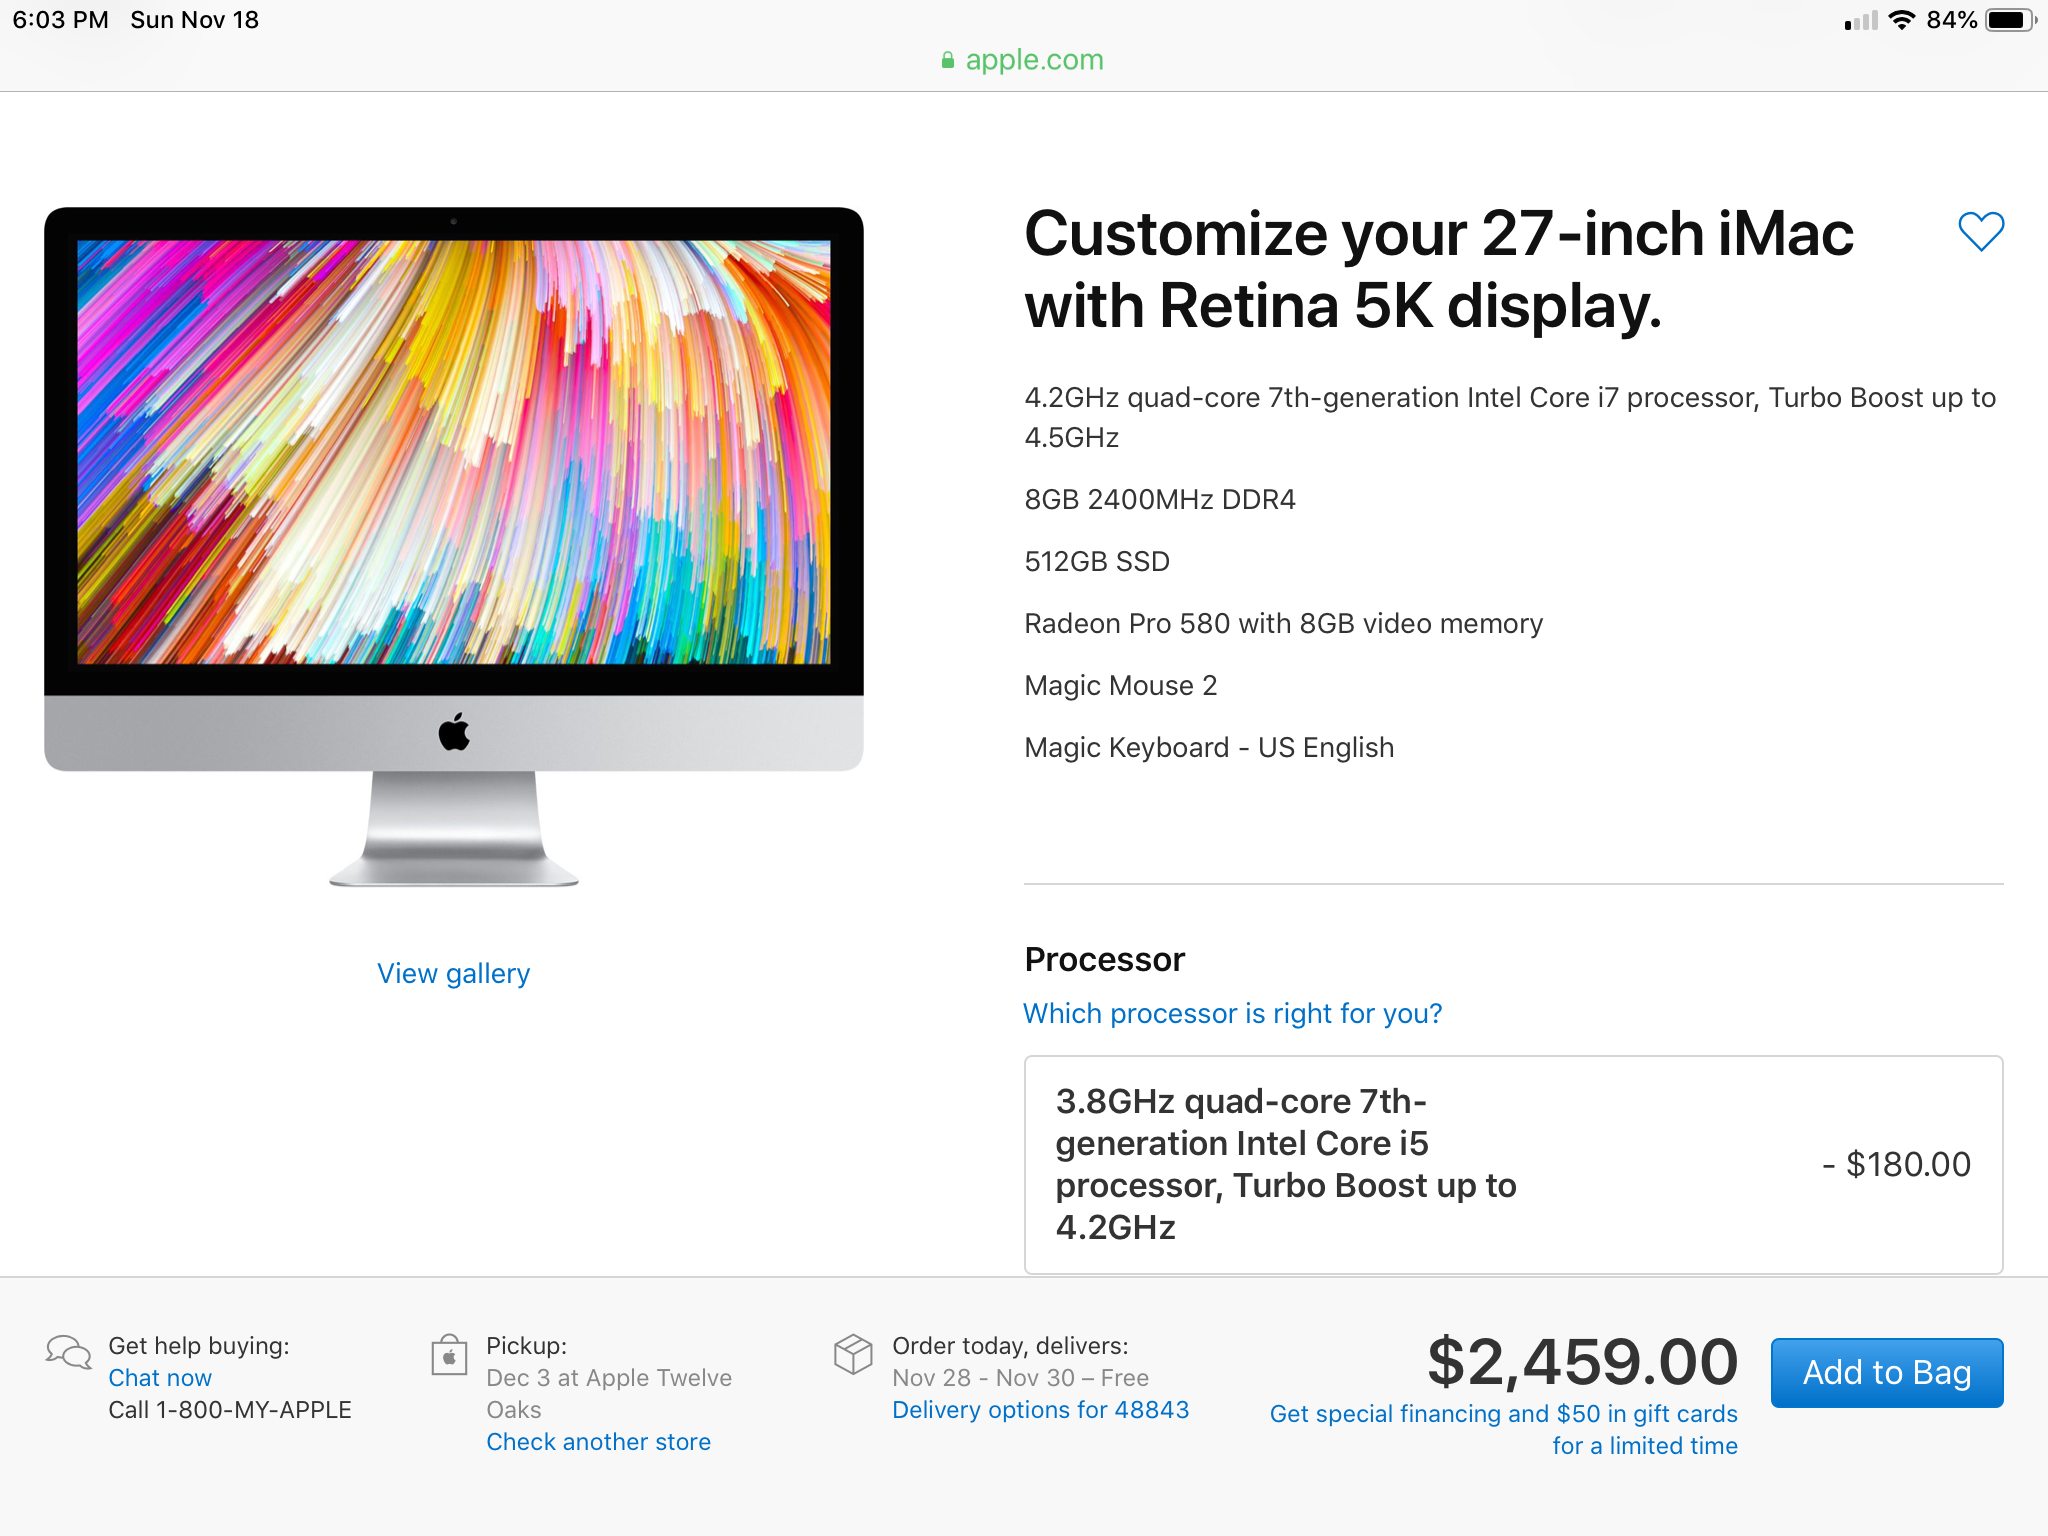The image size is (2048, 1536).
Task: Tap the lock icon in address bar
Action: (x=947, y=61)
